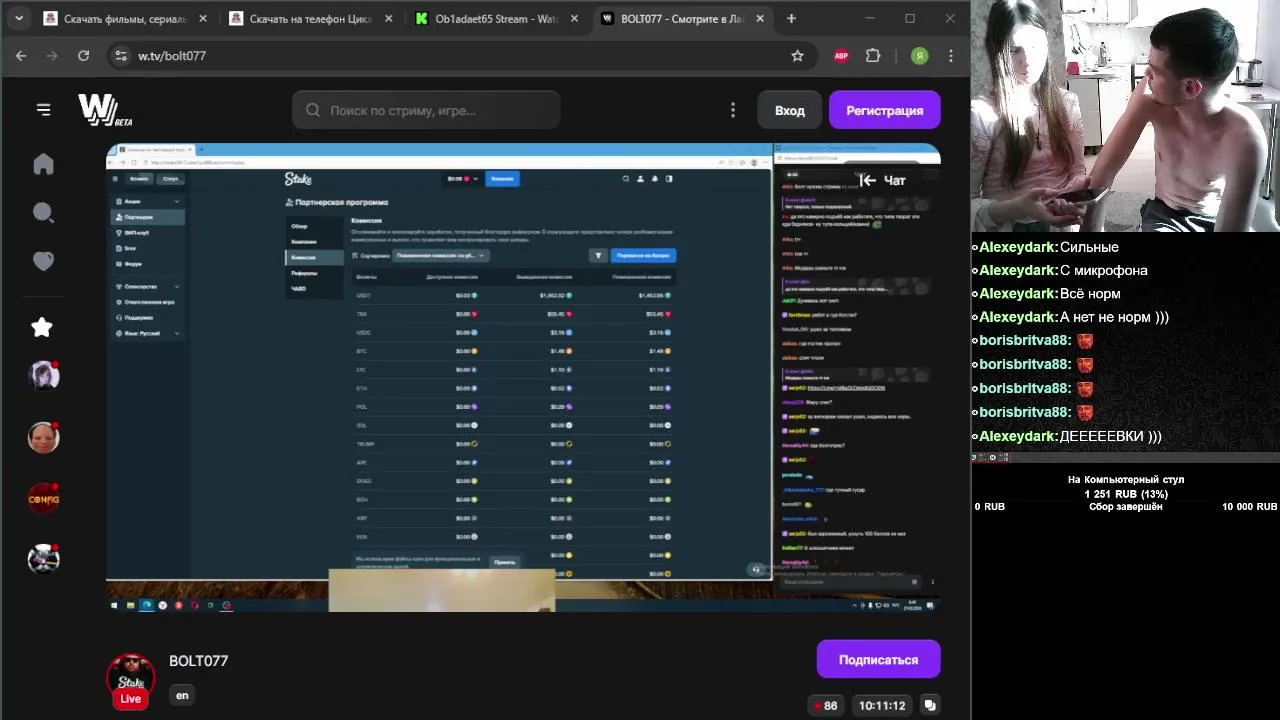1280x720 pixels.
Task: Switch to the Скачать на телефон tab
Action: [309, 18]
